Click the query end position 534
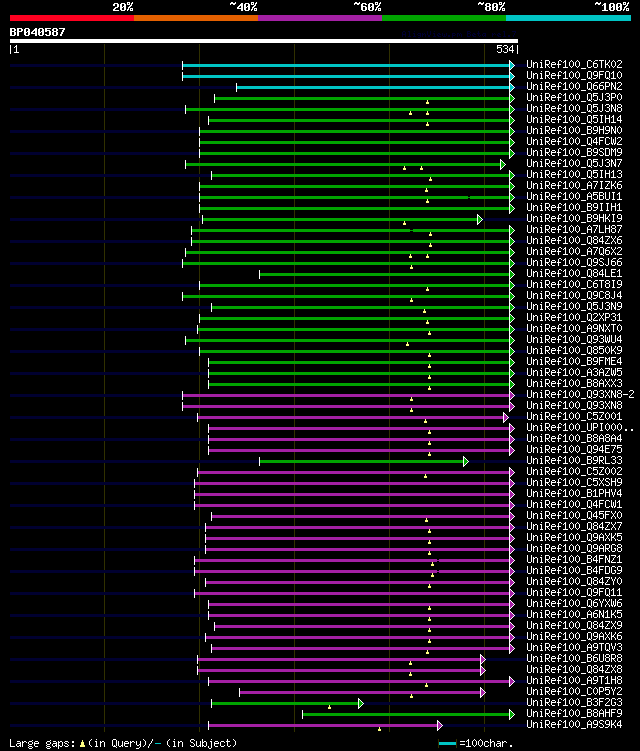This screenshot has height=751, width=640. click(x=505, y=49)
